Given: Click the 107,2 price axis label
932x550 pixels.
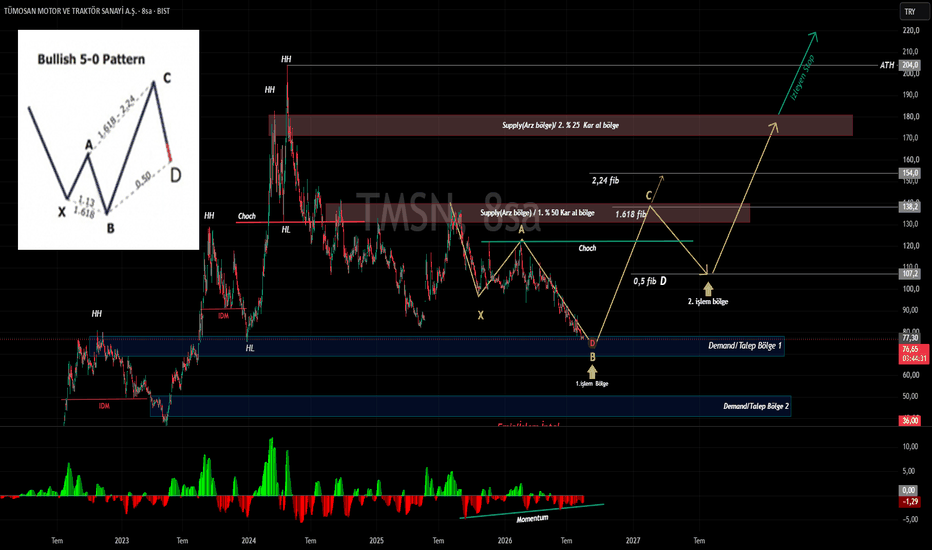Looking at the screenshot, I should 910,274.
